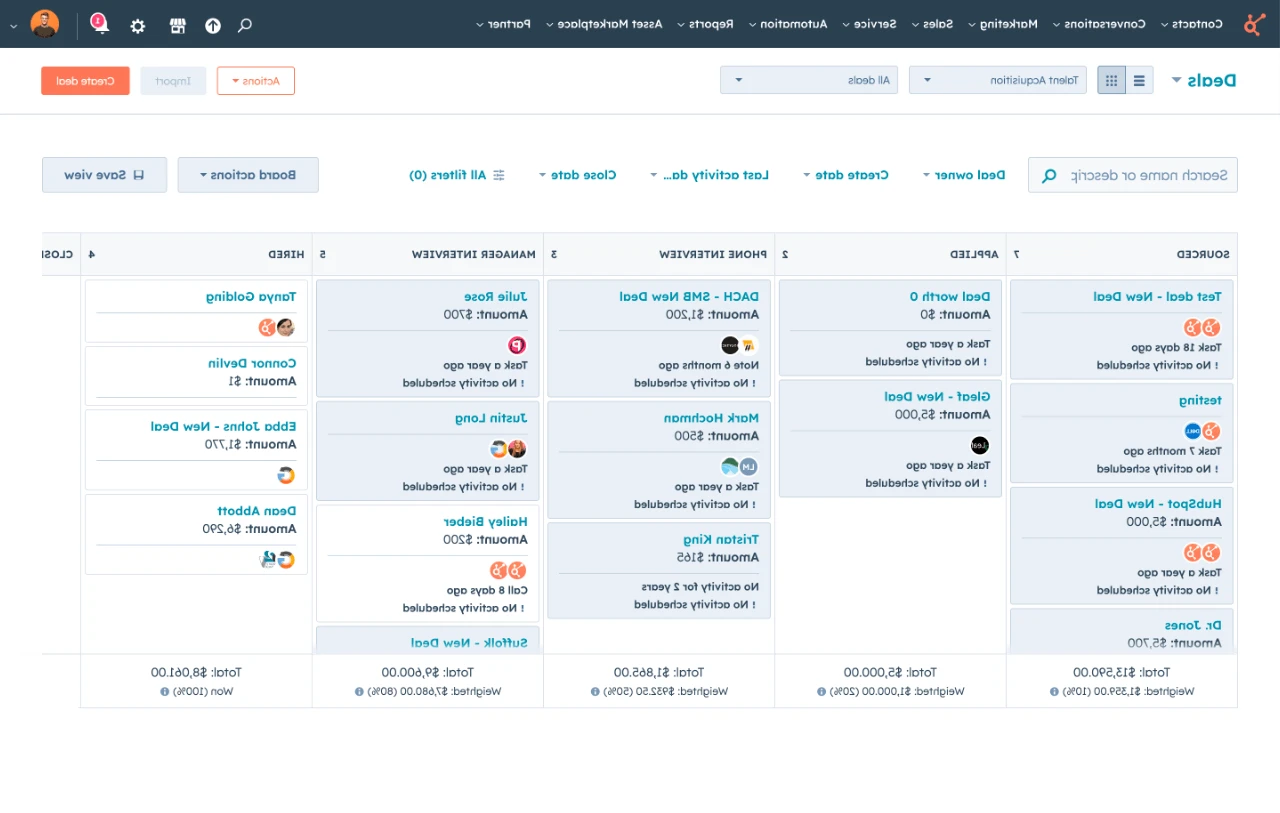This screenshot has height=813, width=1280.
Task: Open All filters (0)
Action: point(457,175)
